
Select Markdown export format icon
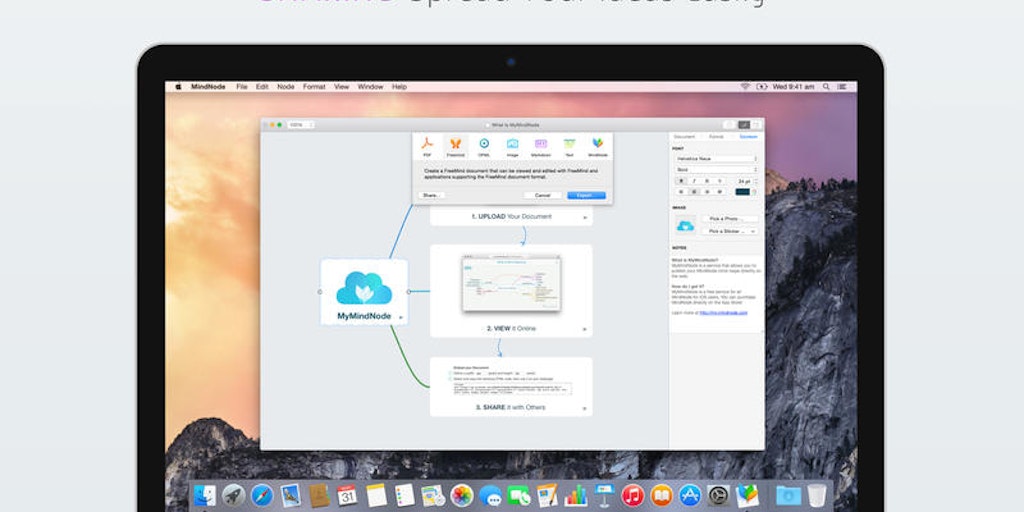541,145
